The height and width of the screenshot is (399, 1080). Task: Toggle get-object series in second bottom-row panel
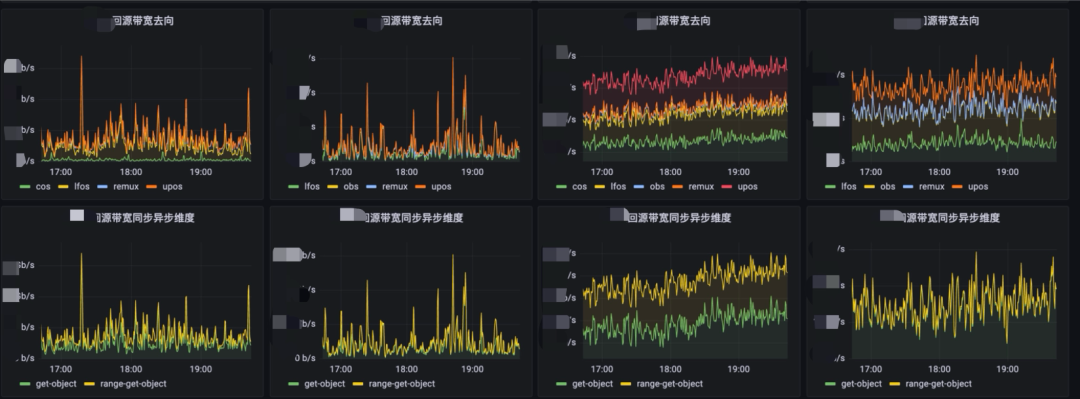[324, 384]
